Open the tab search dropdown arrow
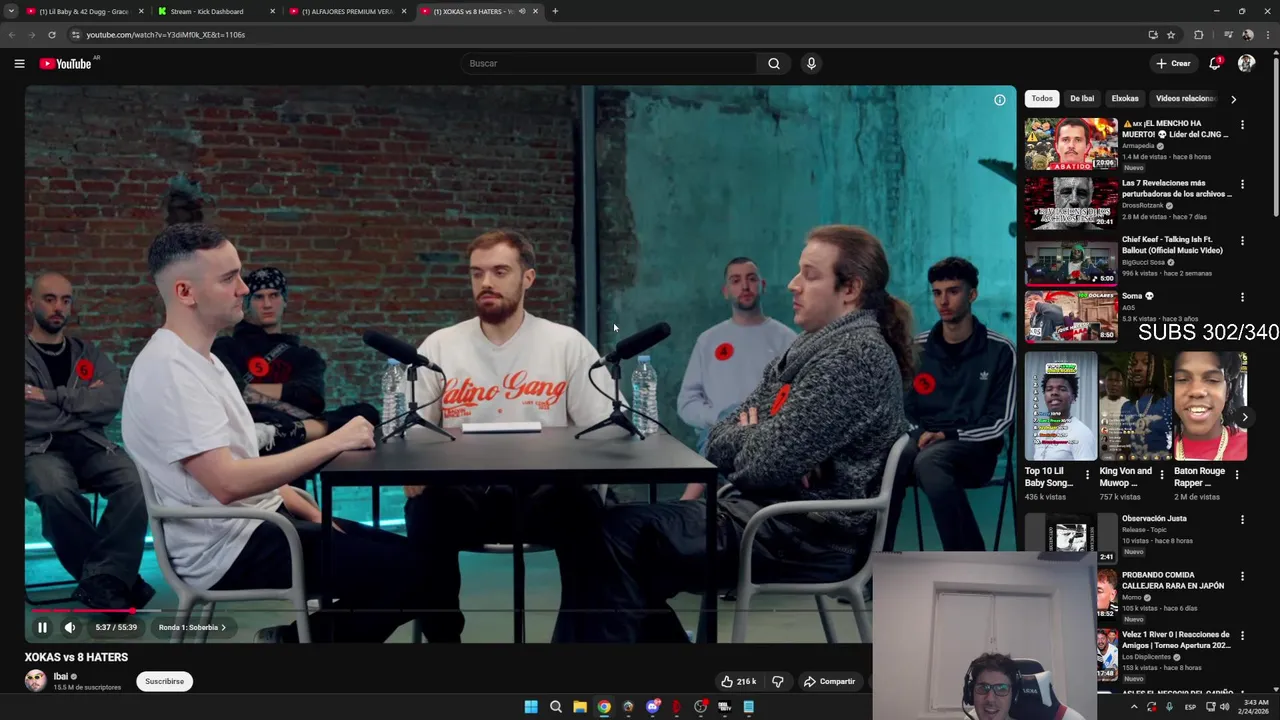Image resolution: width=1280 pixels, height=720 pixels. coord(11,11)
